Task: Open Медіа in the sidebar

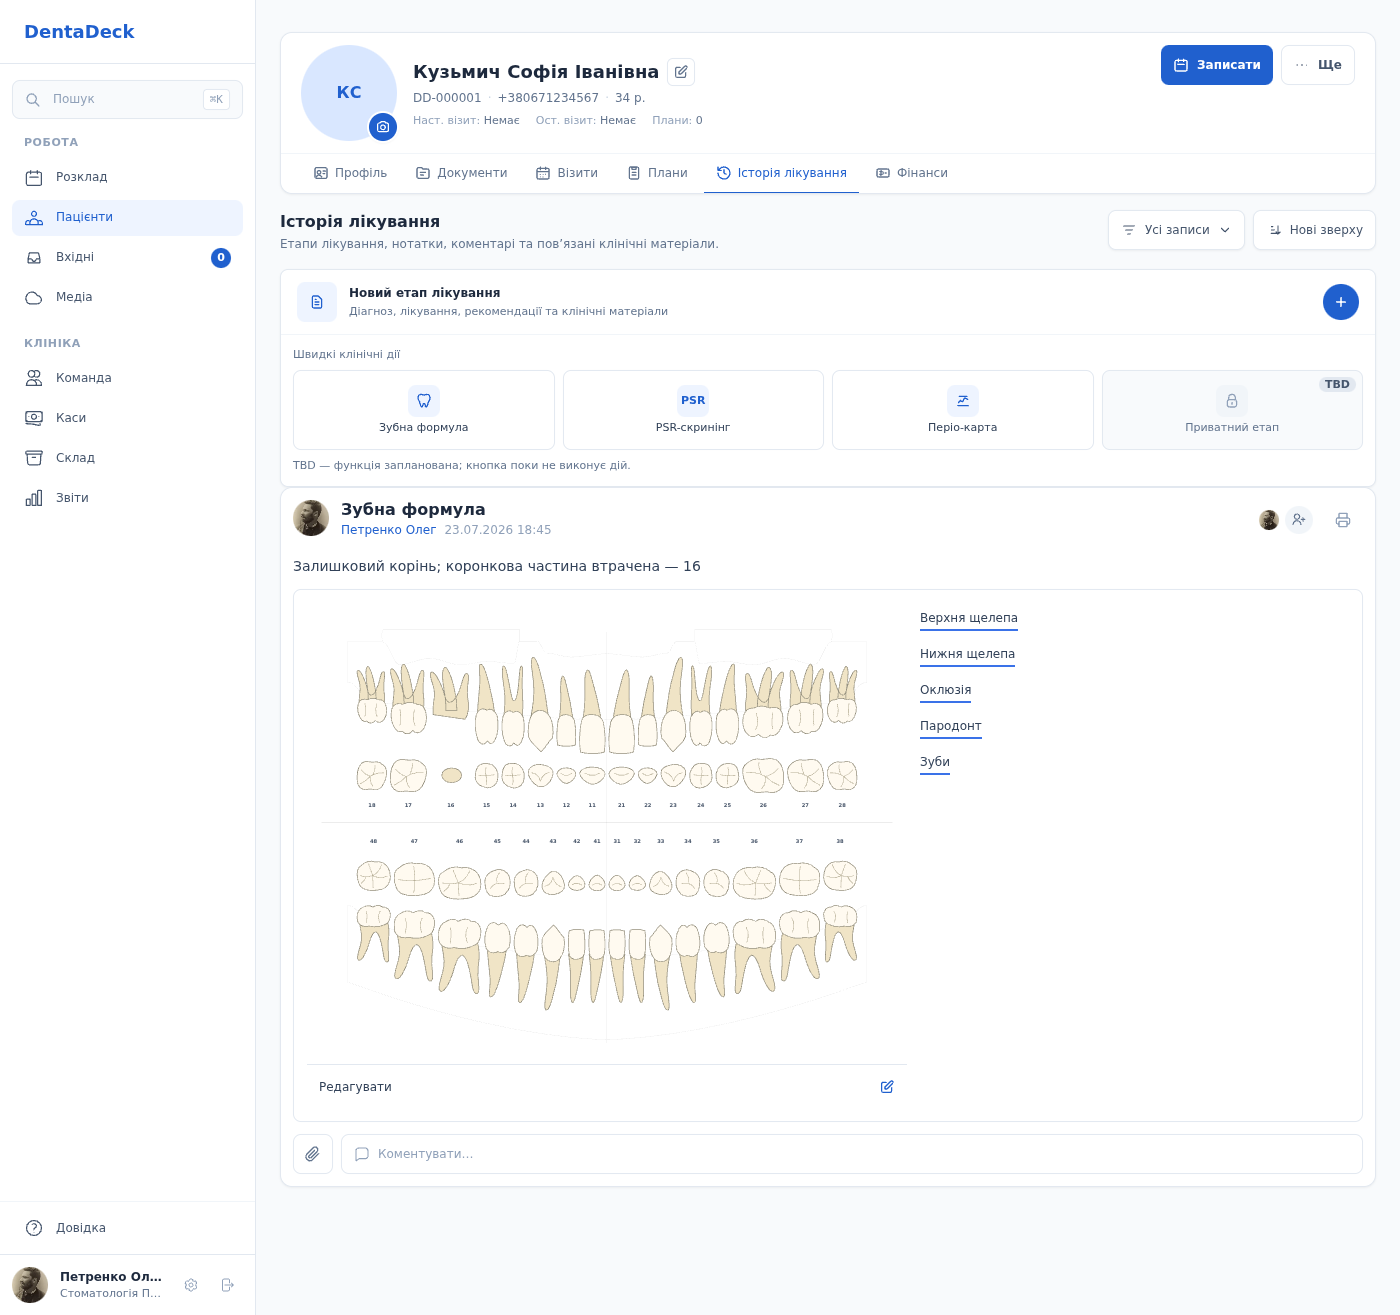Action: click(127, 297)
